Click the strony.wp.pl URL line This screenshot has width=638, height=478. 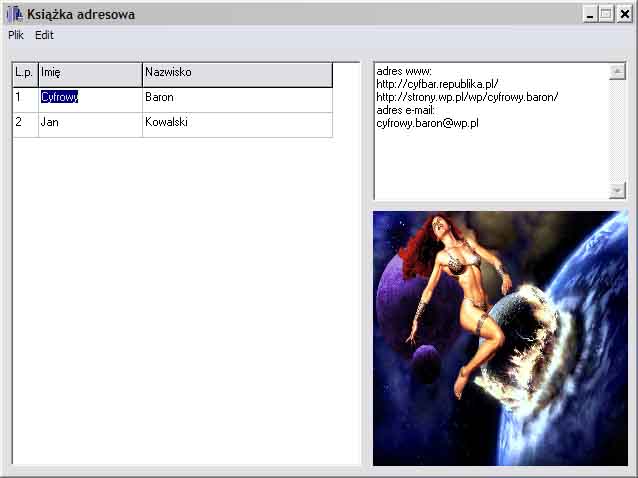point(467,97)
